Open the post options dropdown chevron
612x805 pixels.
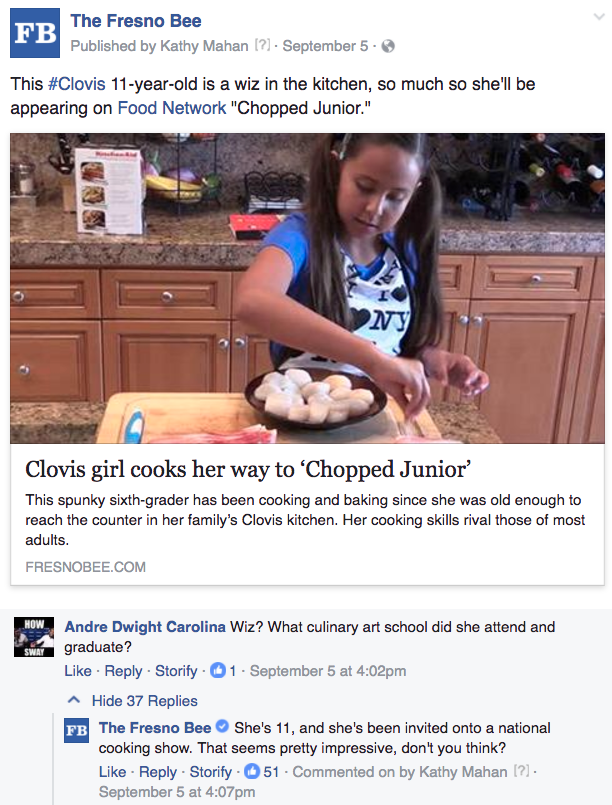tap(599, 16)
